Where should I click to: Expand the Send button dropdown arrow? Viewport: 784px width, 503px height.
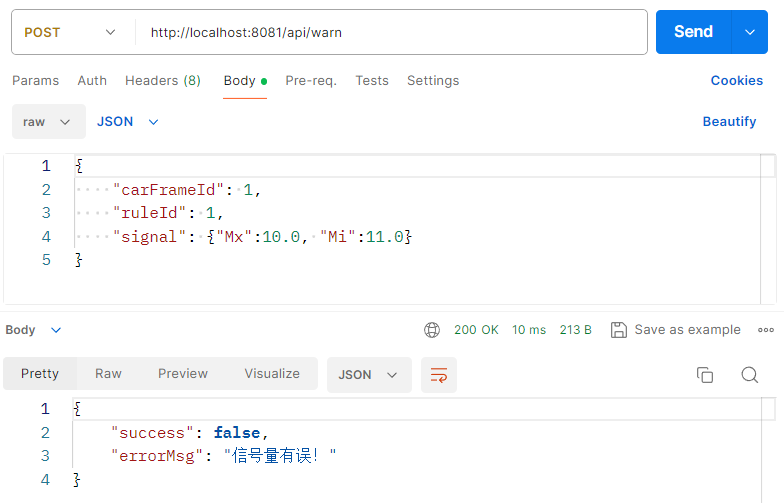tap(750, 32)
